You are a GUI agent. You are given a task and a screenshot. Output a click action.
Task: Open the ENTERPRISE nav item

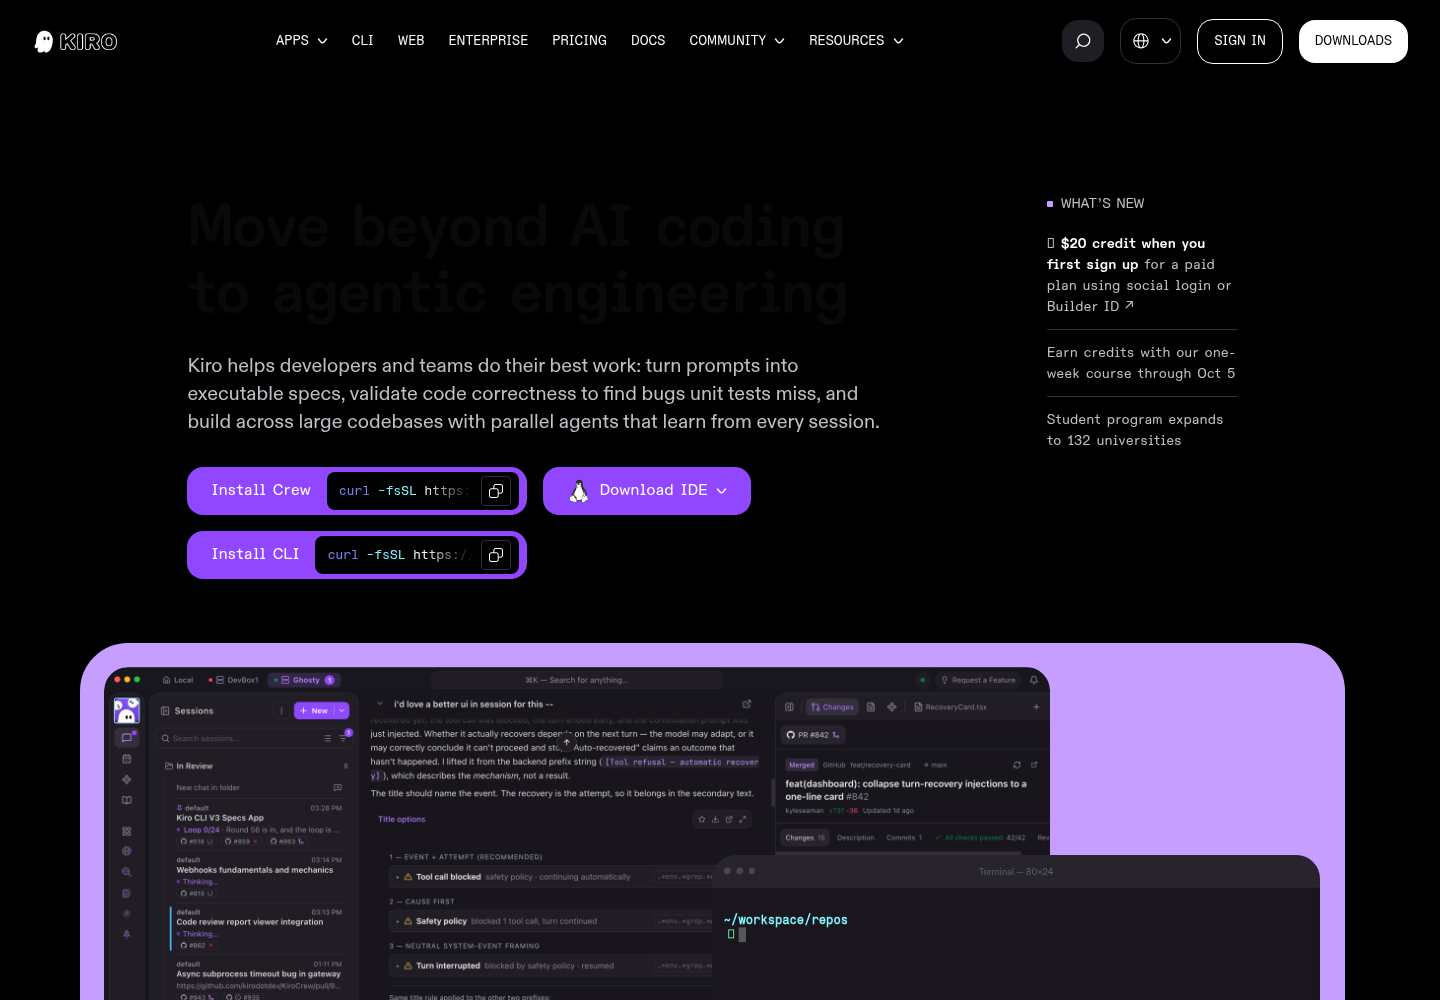coord(488,41)
